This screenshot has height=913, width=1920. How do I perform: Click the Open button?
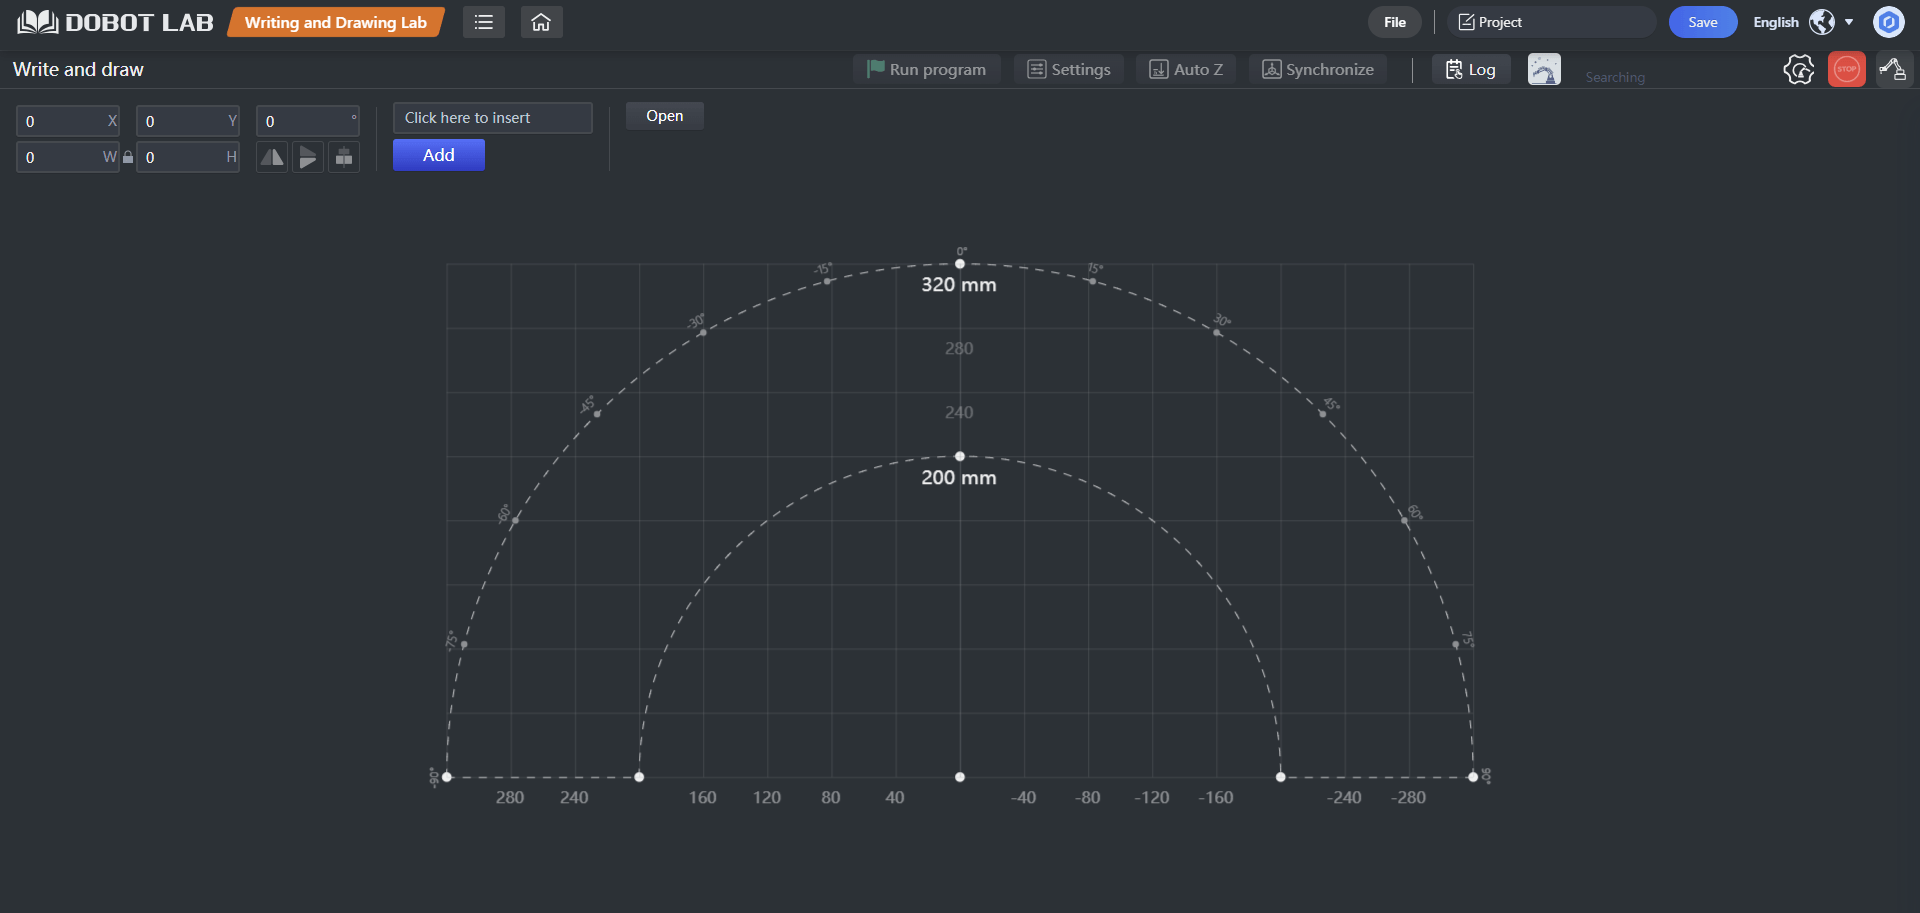(x=664, y=116)
